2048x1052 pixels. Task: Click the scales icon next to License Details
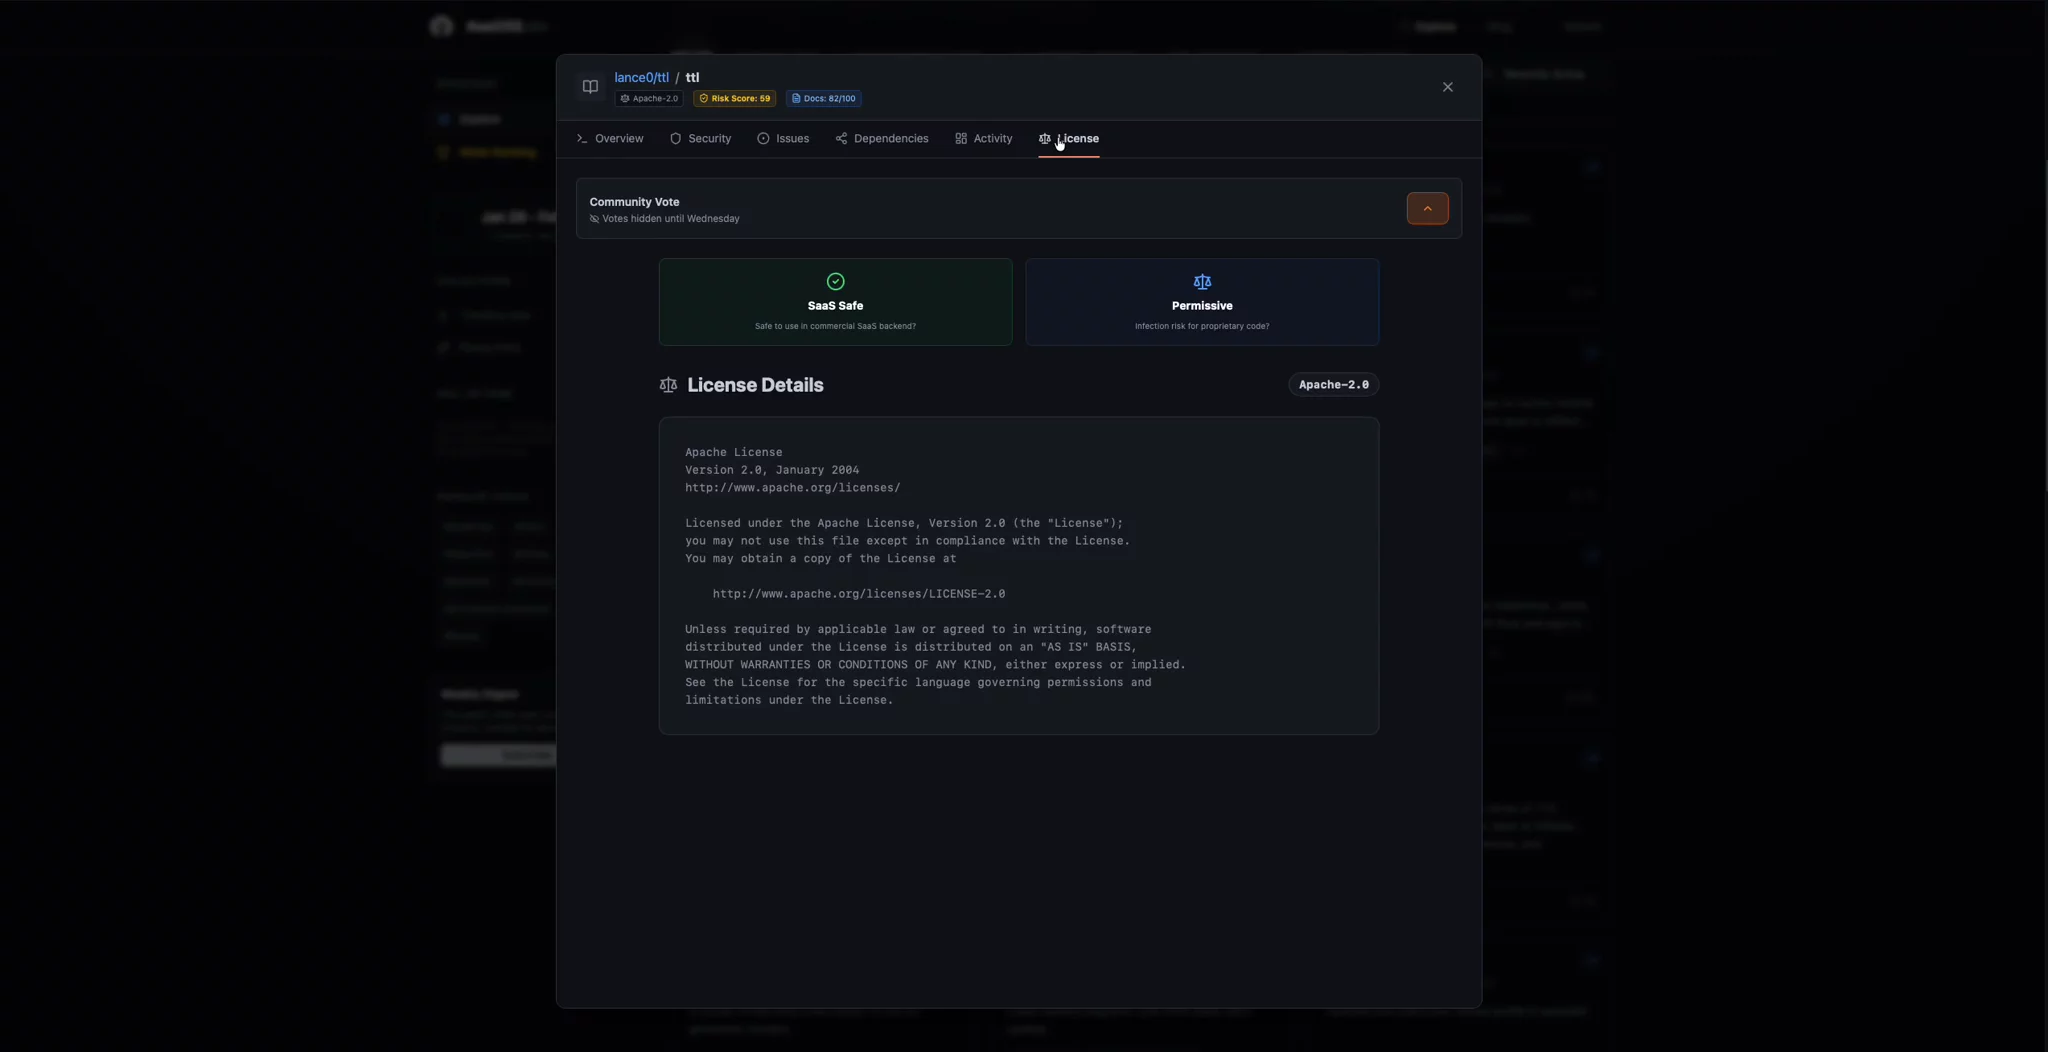pos(668,384)
